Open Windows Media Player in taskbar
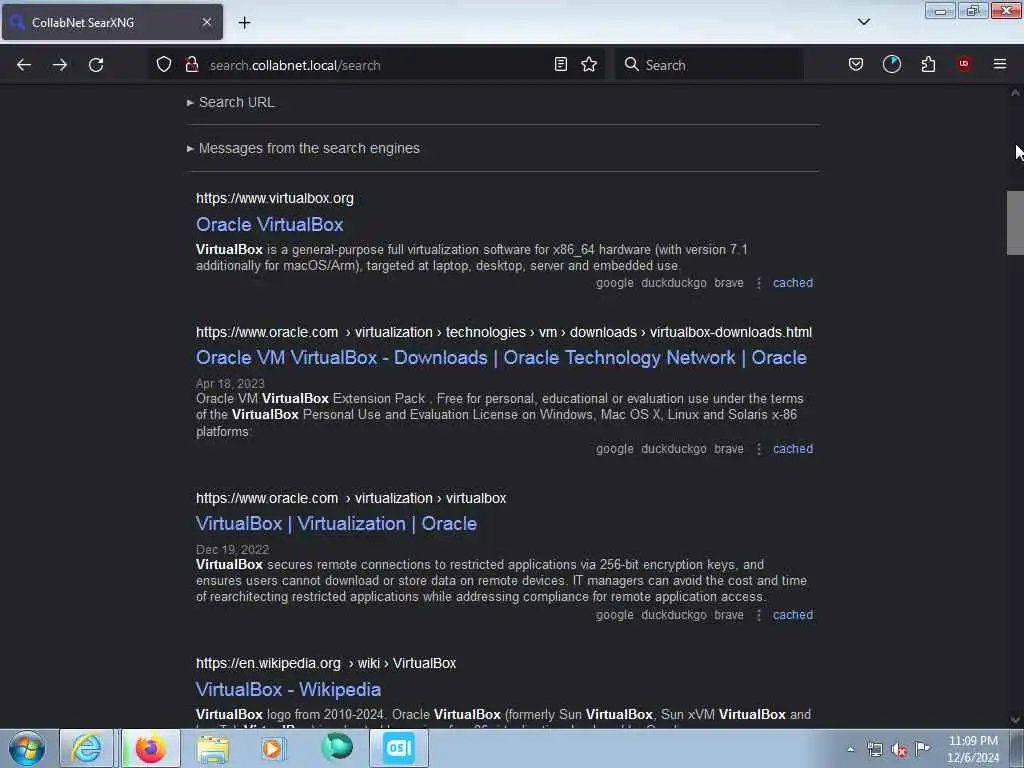 pos(272,748)
